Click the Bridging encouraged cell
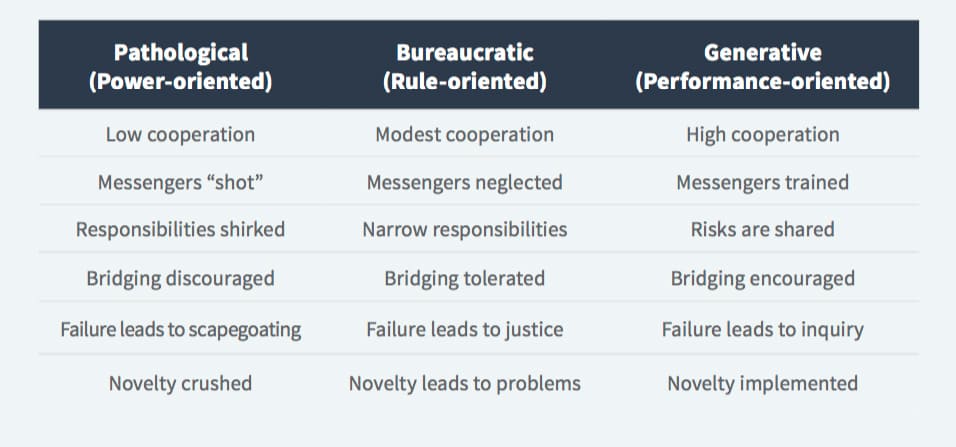The width and height of the screenshot is (956, 447). pos(763,279)
